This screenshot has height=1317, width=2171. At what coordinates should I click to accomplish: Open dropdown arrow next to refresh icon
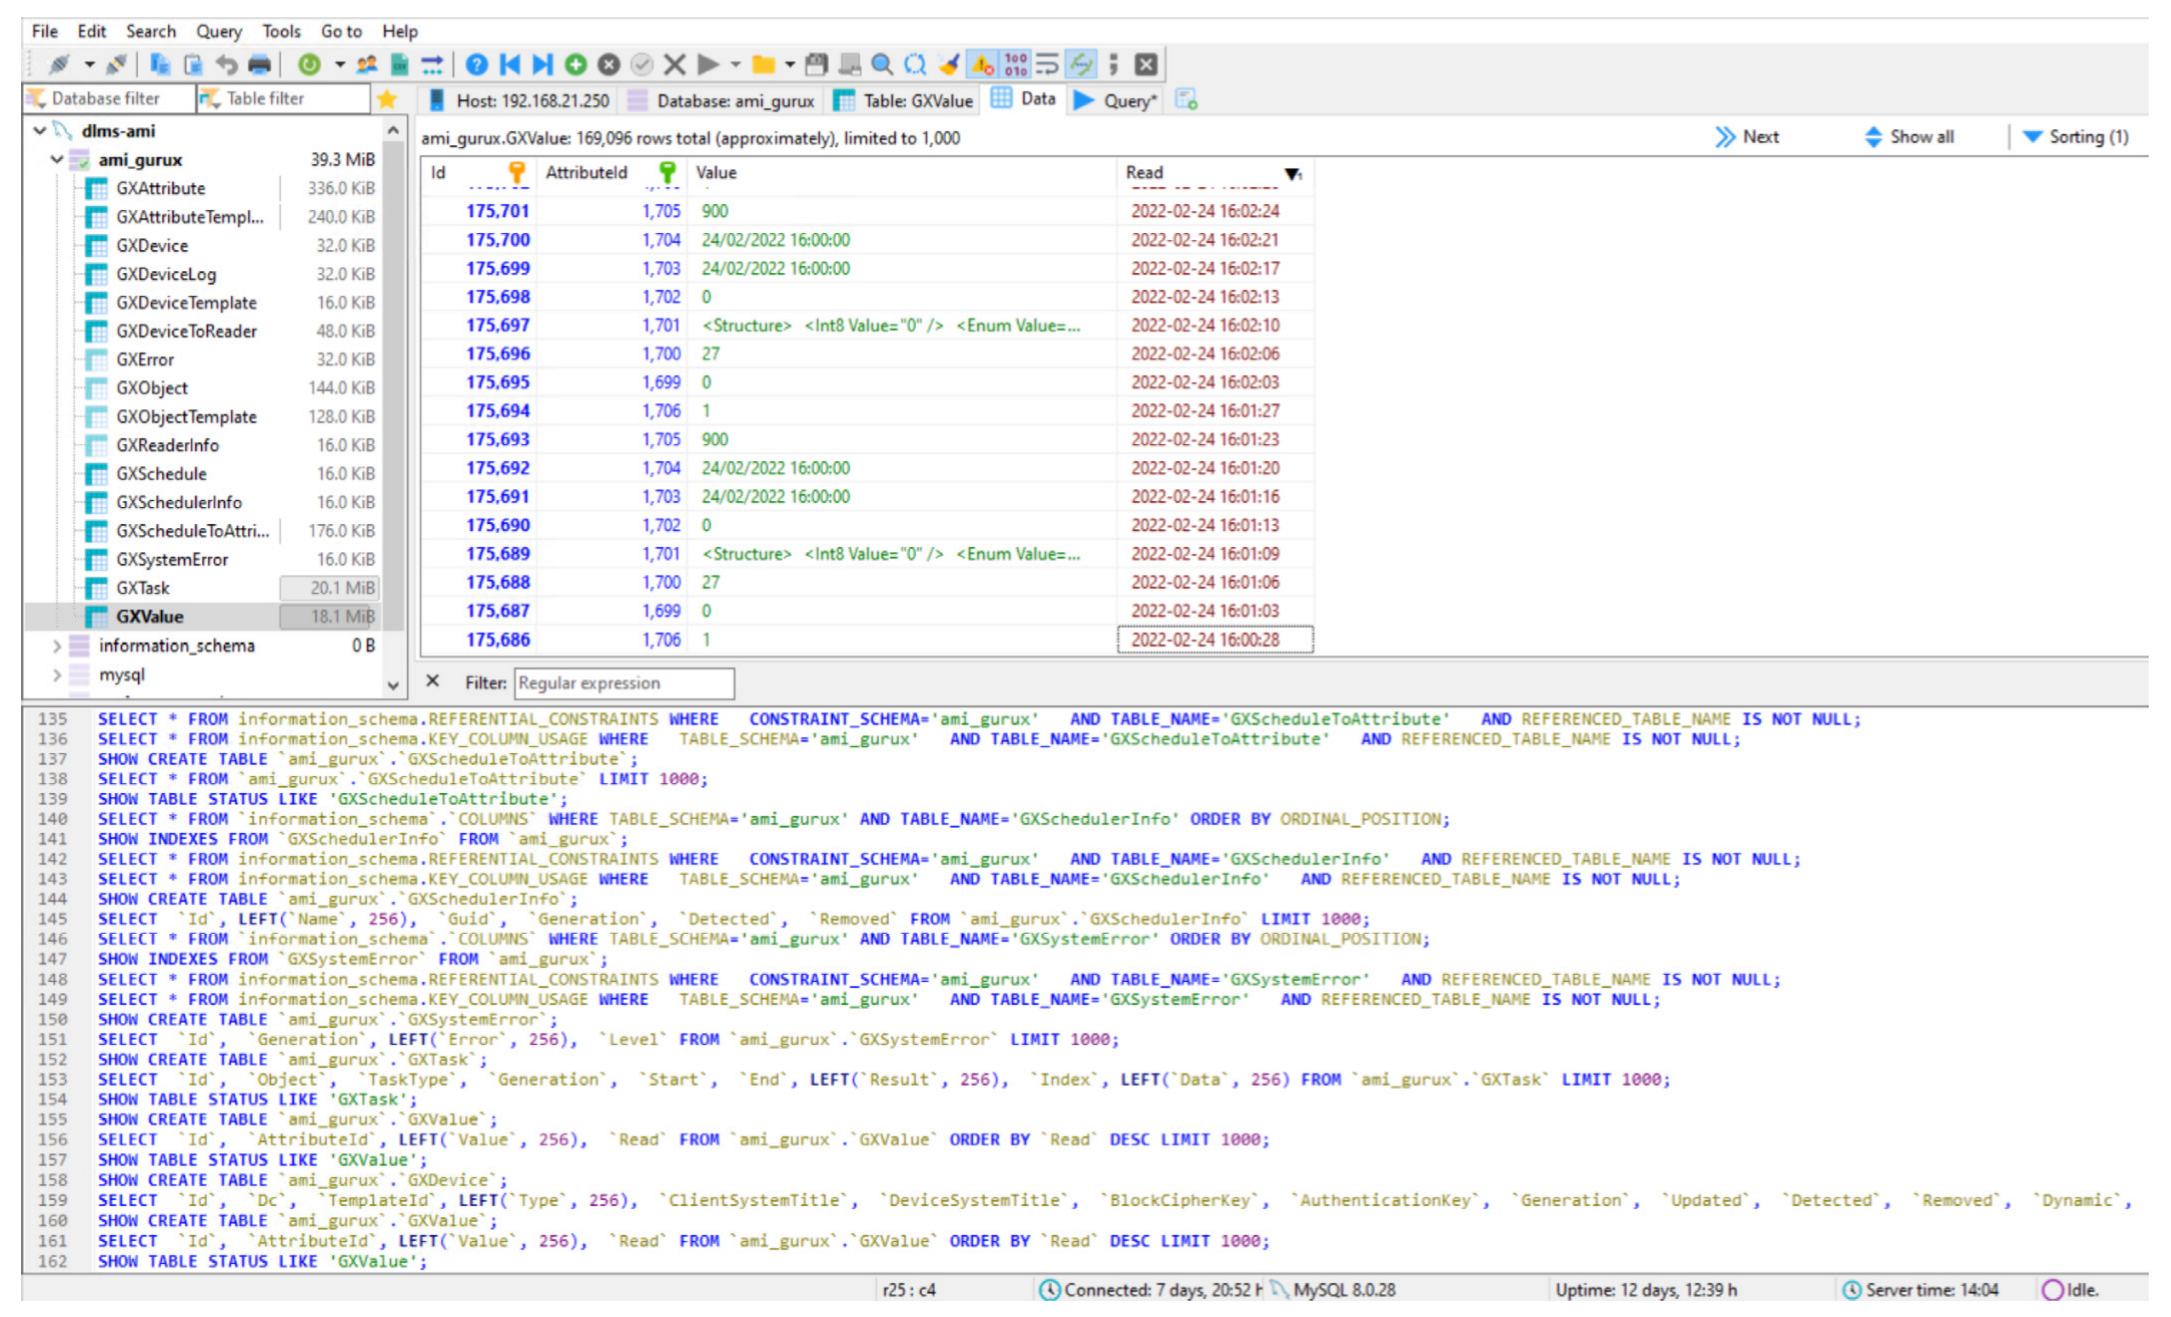(339, 65)
